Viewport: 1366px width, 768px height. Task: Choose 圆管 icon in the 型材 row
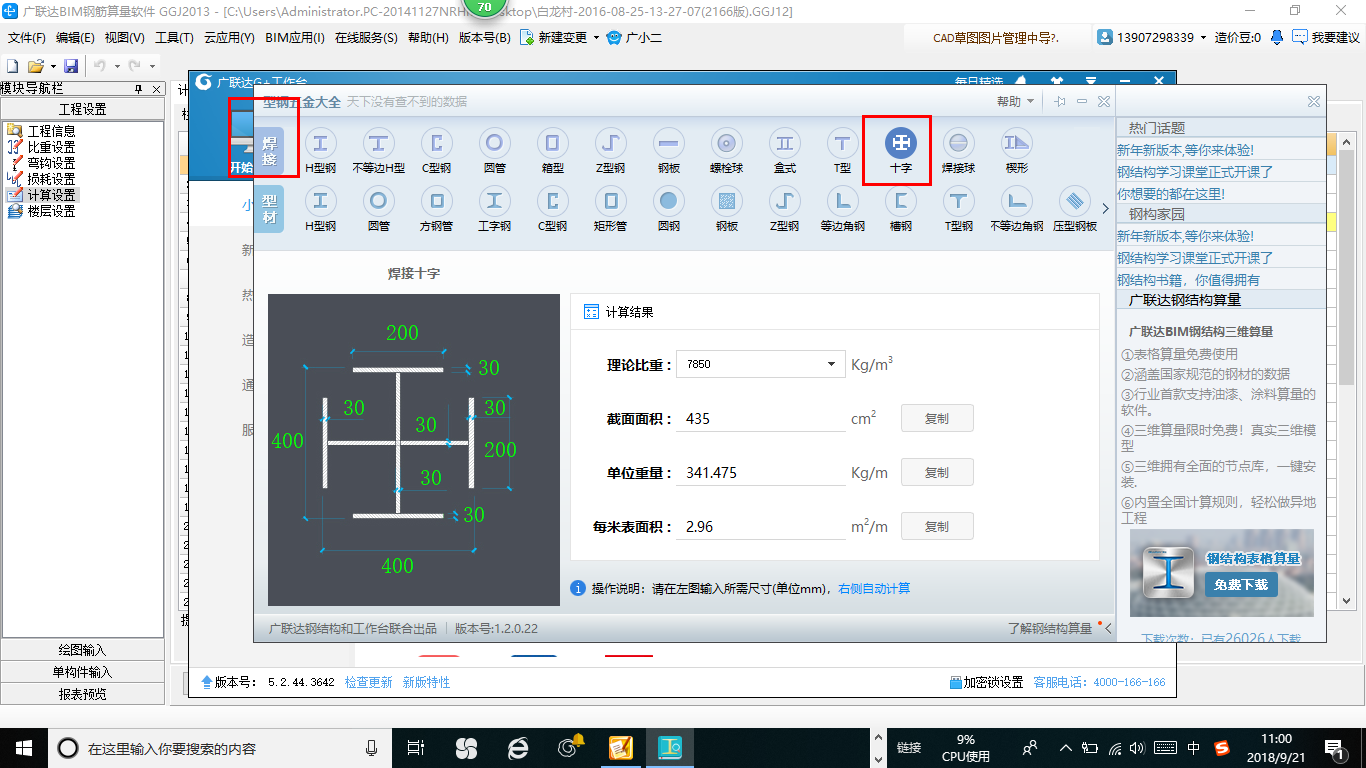click(x=379, y=201)
